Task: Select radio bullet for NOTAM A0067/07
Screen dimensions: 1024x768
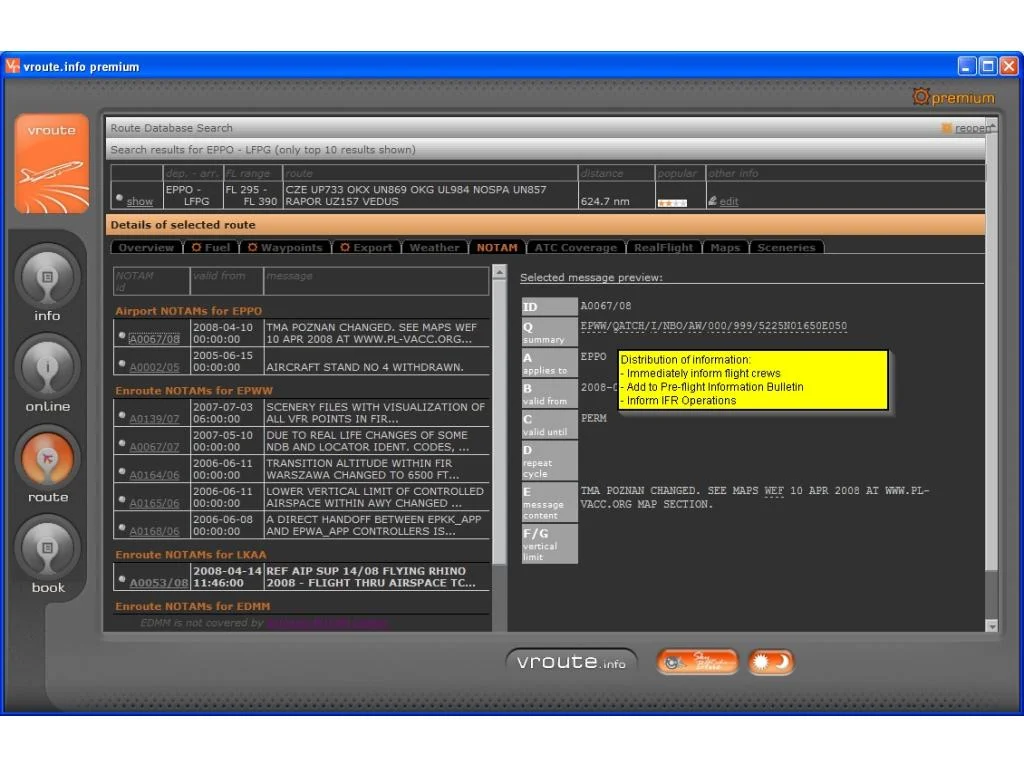Action: (121, 443)
